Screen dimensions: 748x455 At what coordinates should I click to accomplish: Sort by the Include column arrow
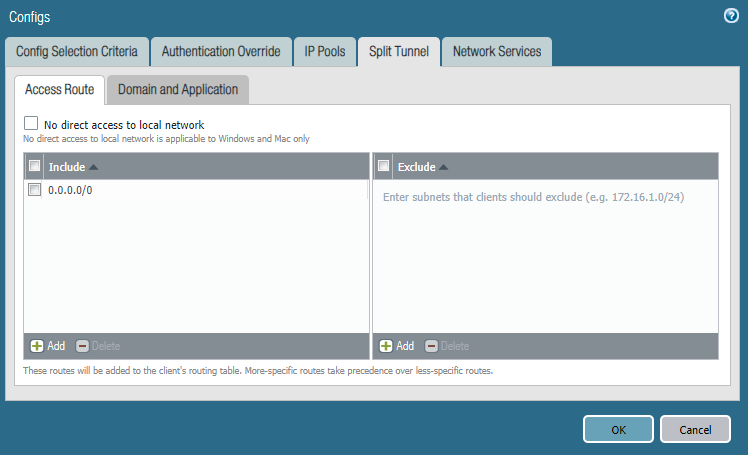(94, 167)
